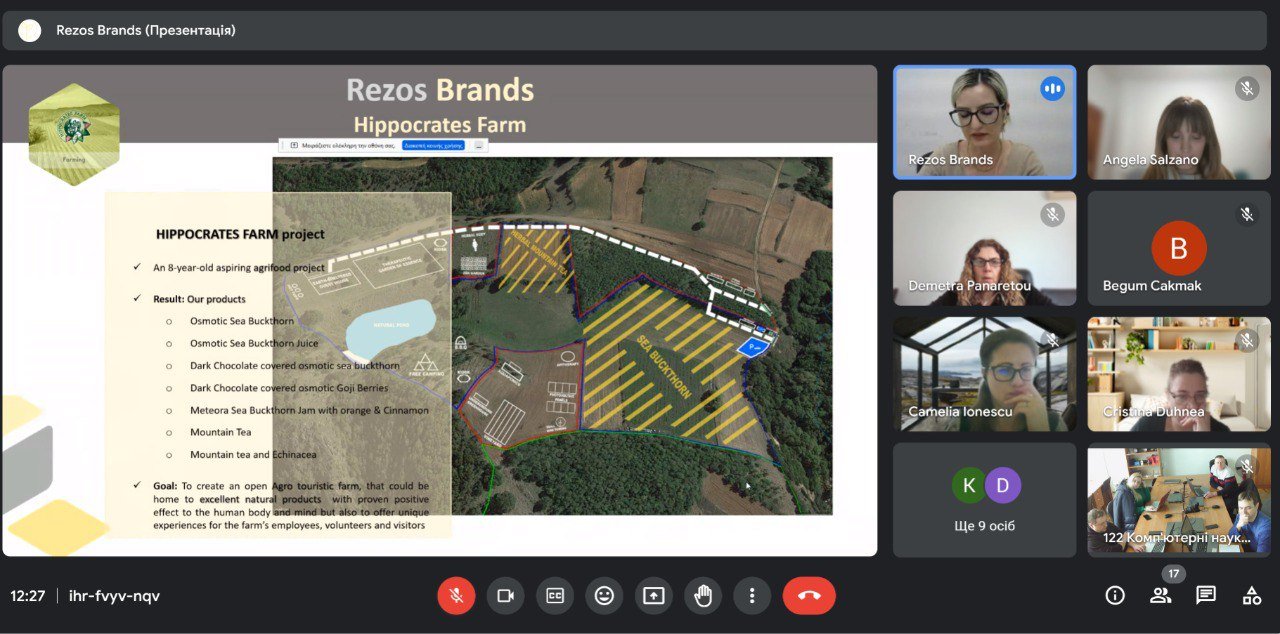Image resolution: width=1280 pixels, height=634 pixels.
Task: Click the 'Hippocrates Farm' slide subtitle
Action: 440,125
